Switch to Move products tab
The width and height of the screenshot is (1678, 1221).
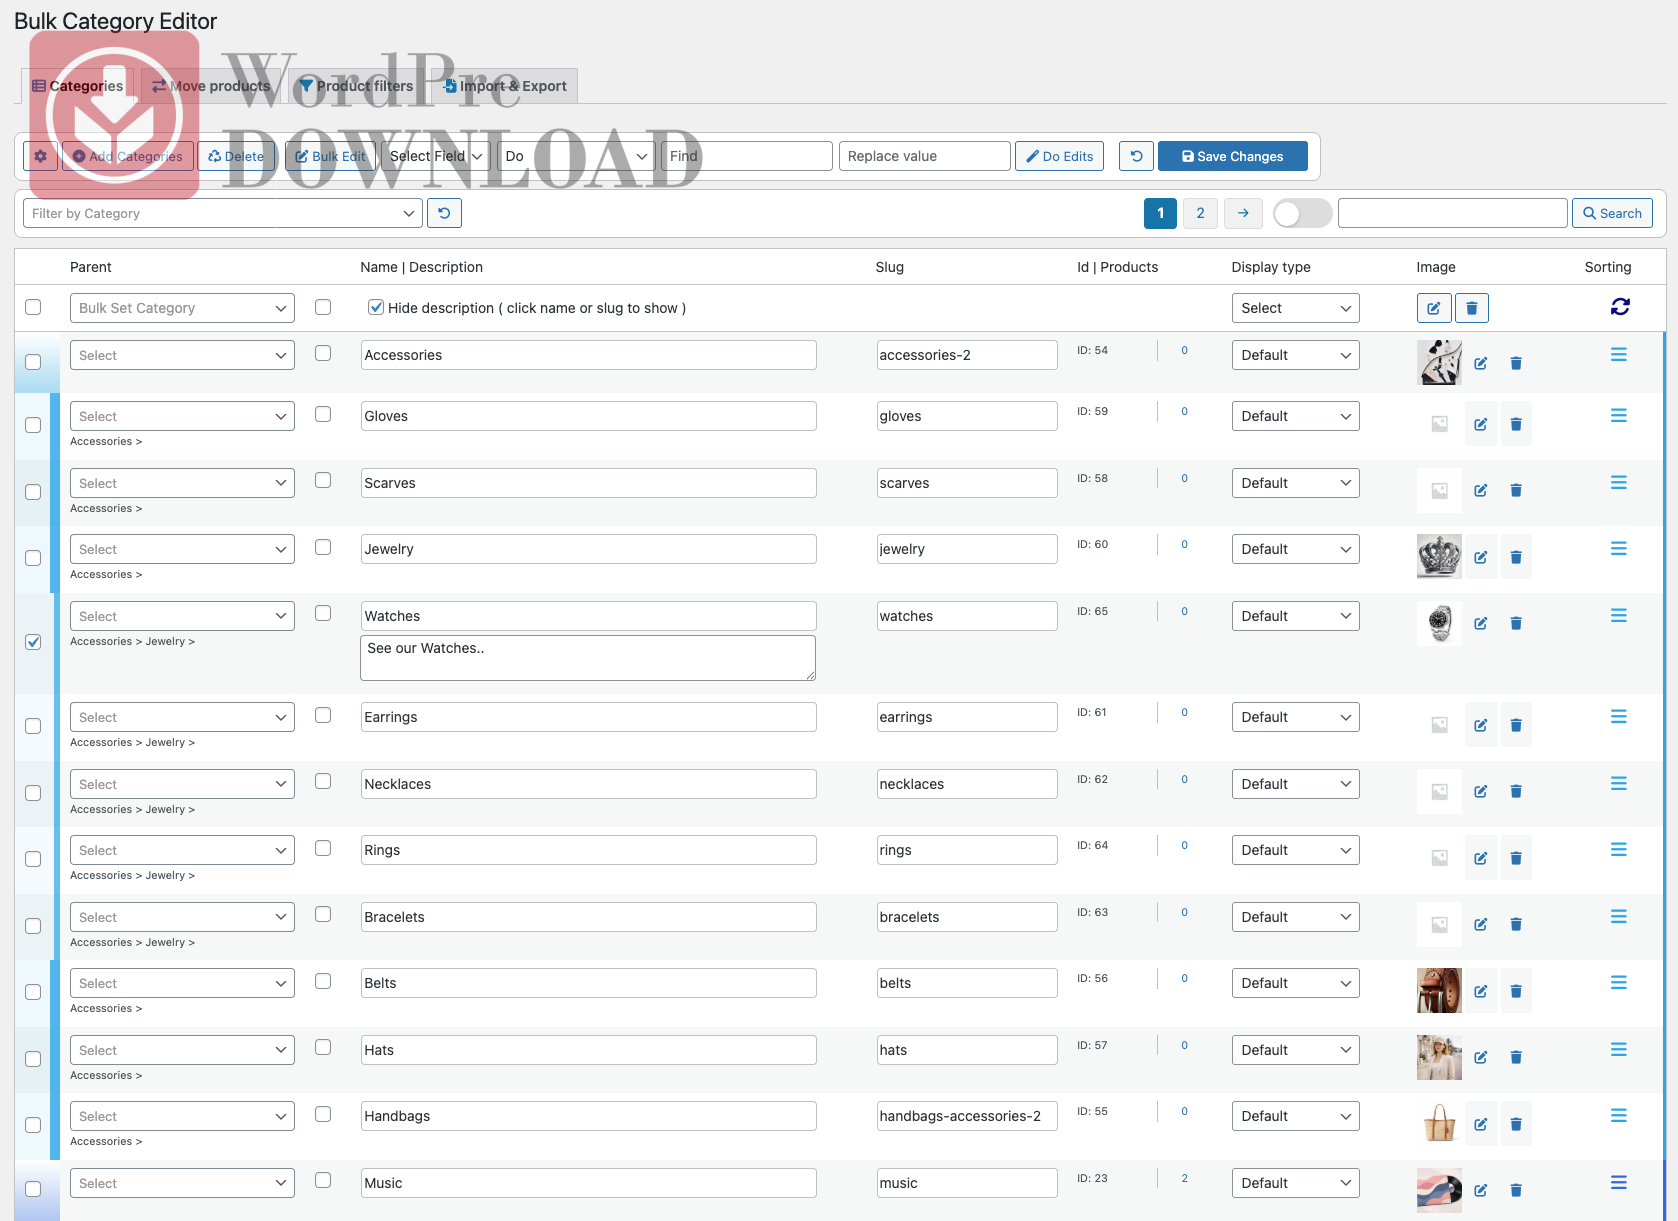[211, 86]
